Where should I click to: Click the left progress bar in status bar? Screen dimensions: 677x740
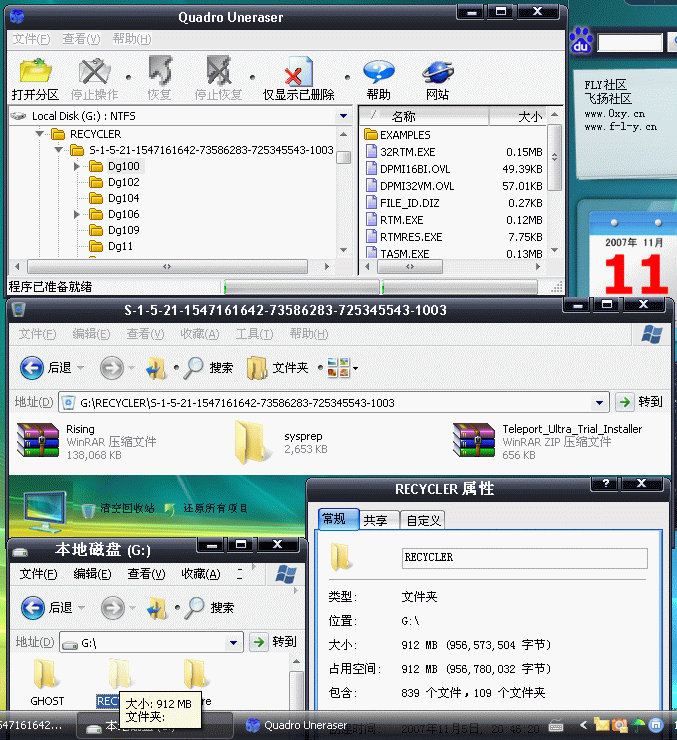point(302,286)
